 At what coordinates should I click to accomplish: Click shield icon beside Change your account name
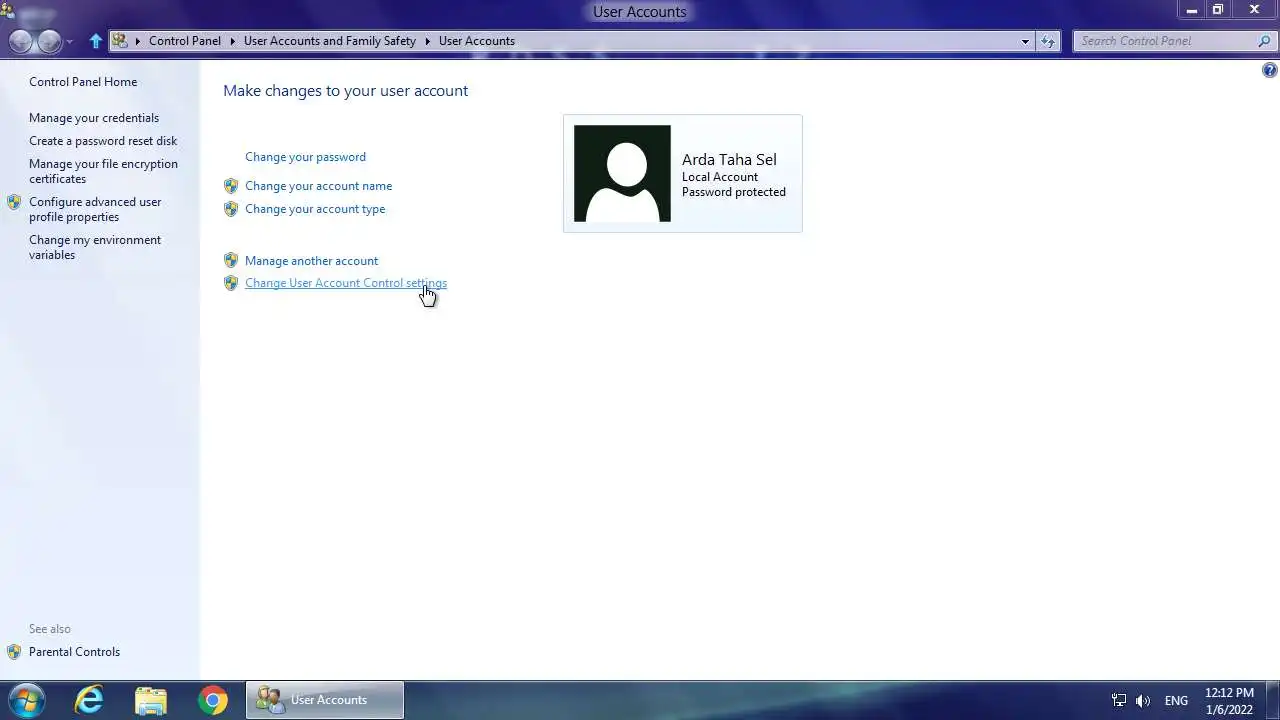point(231,186)
